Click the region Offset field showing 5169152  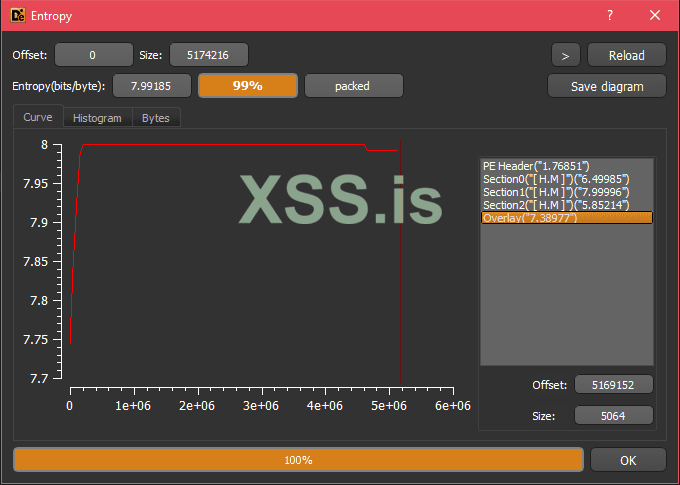pos(614,384)
